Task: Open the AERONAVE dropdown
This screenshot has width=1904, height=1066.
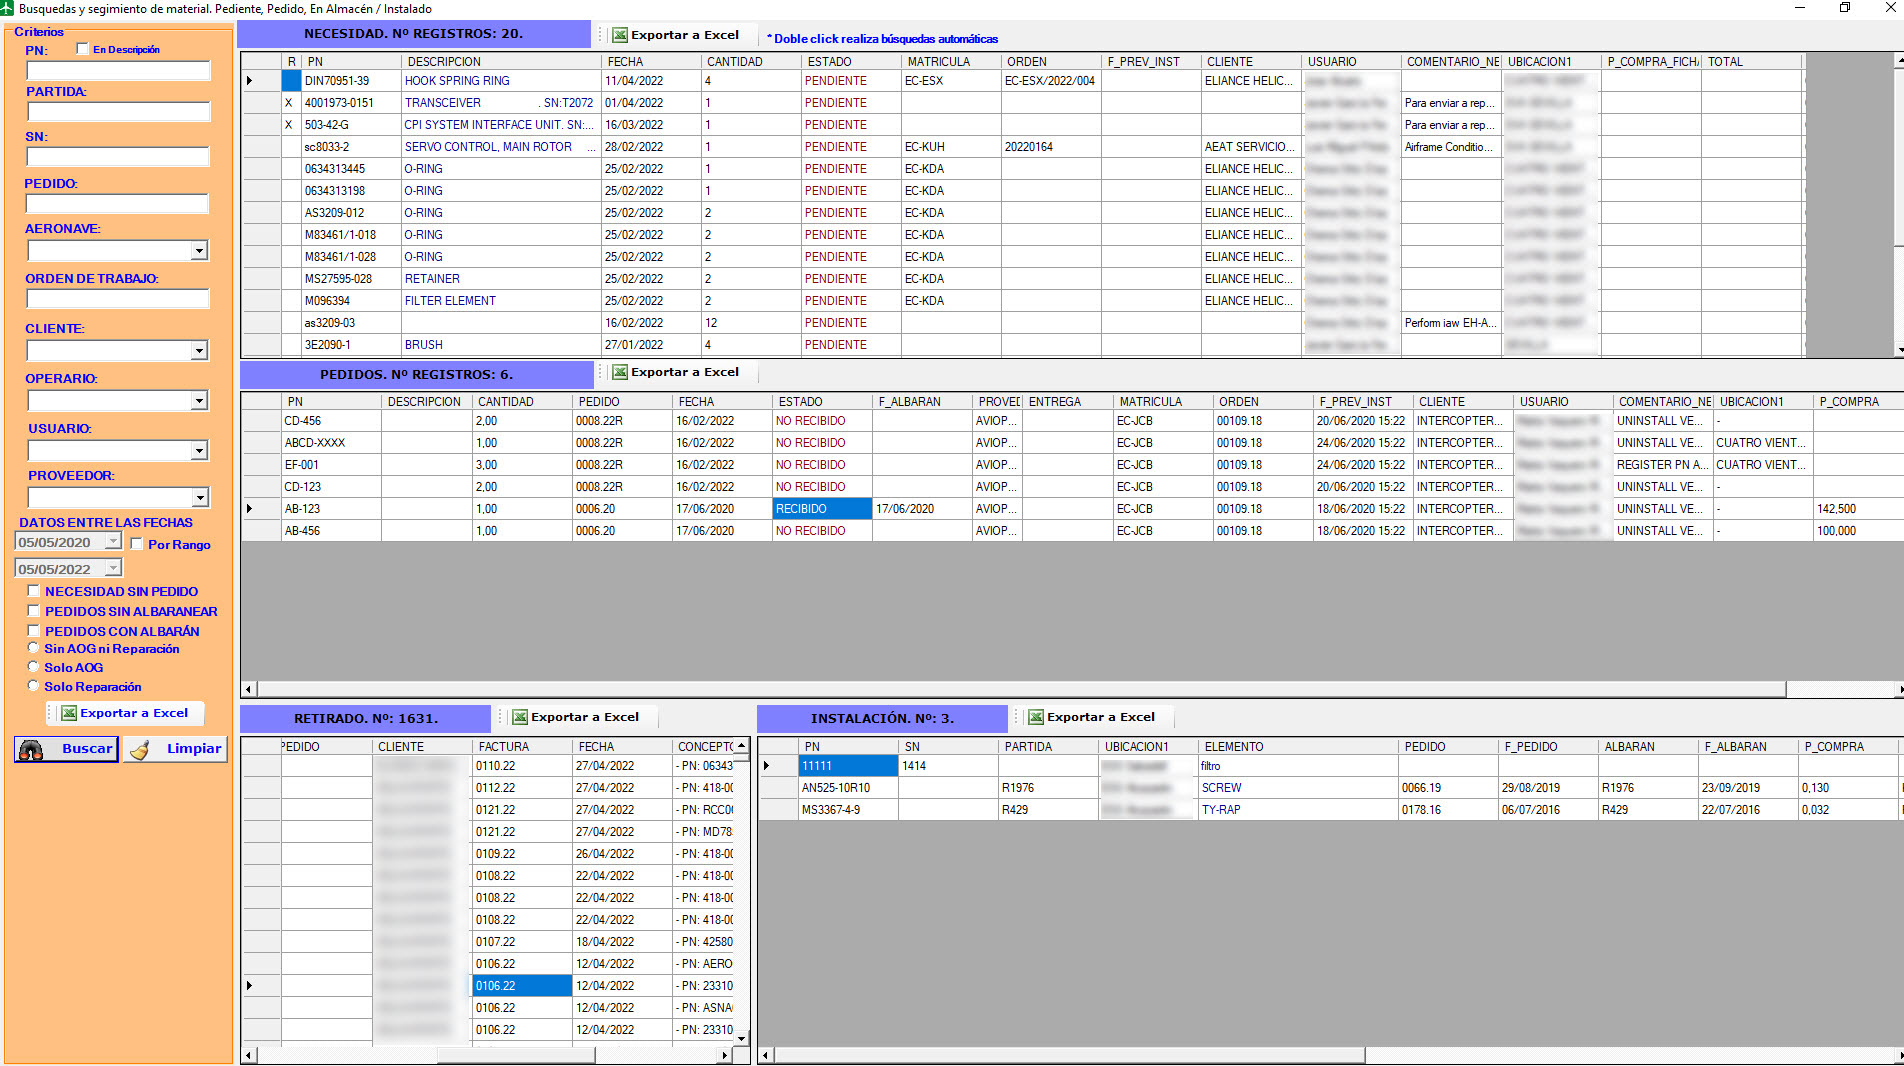Action: tap(199, 250)
